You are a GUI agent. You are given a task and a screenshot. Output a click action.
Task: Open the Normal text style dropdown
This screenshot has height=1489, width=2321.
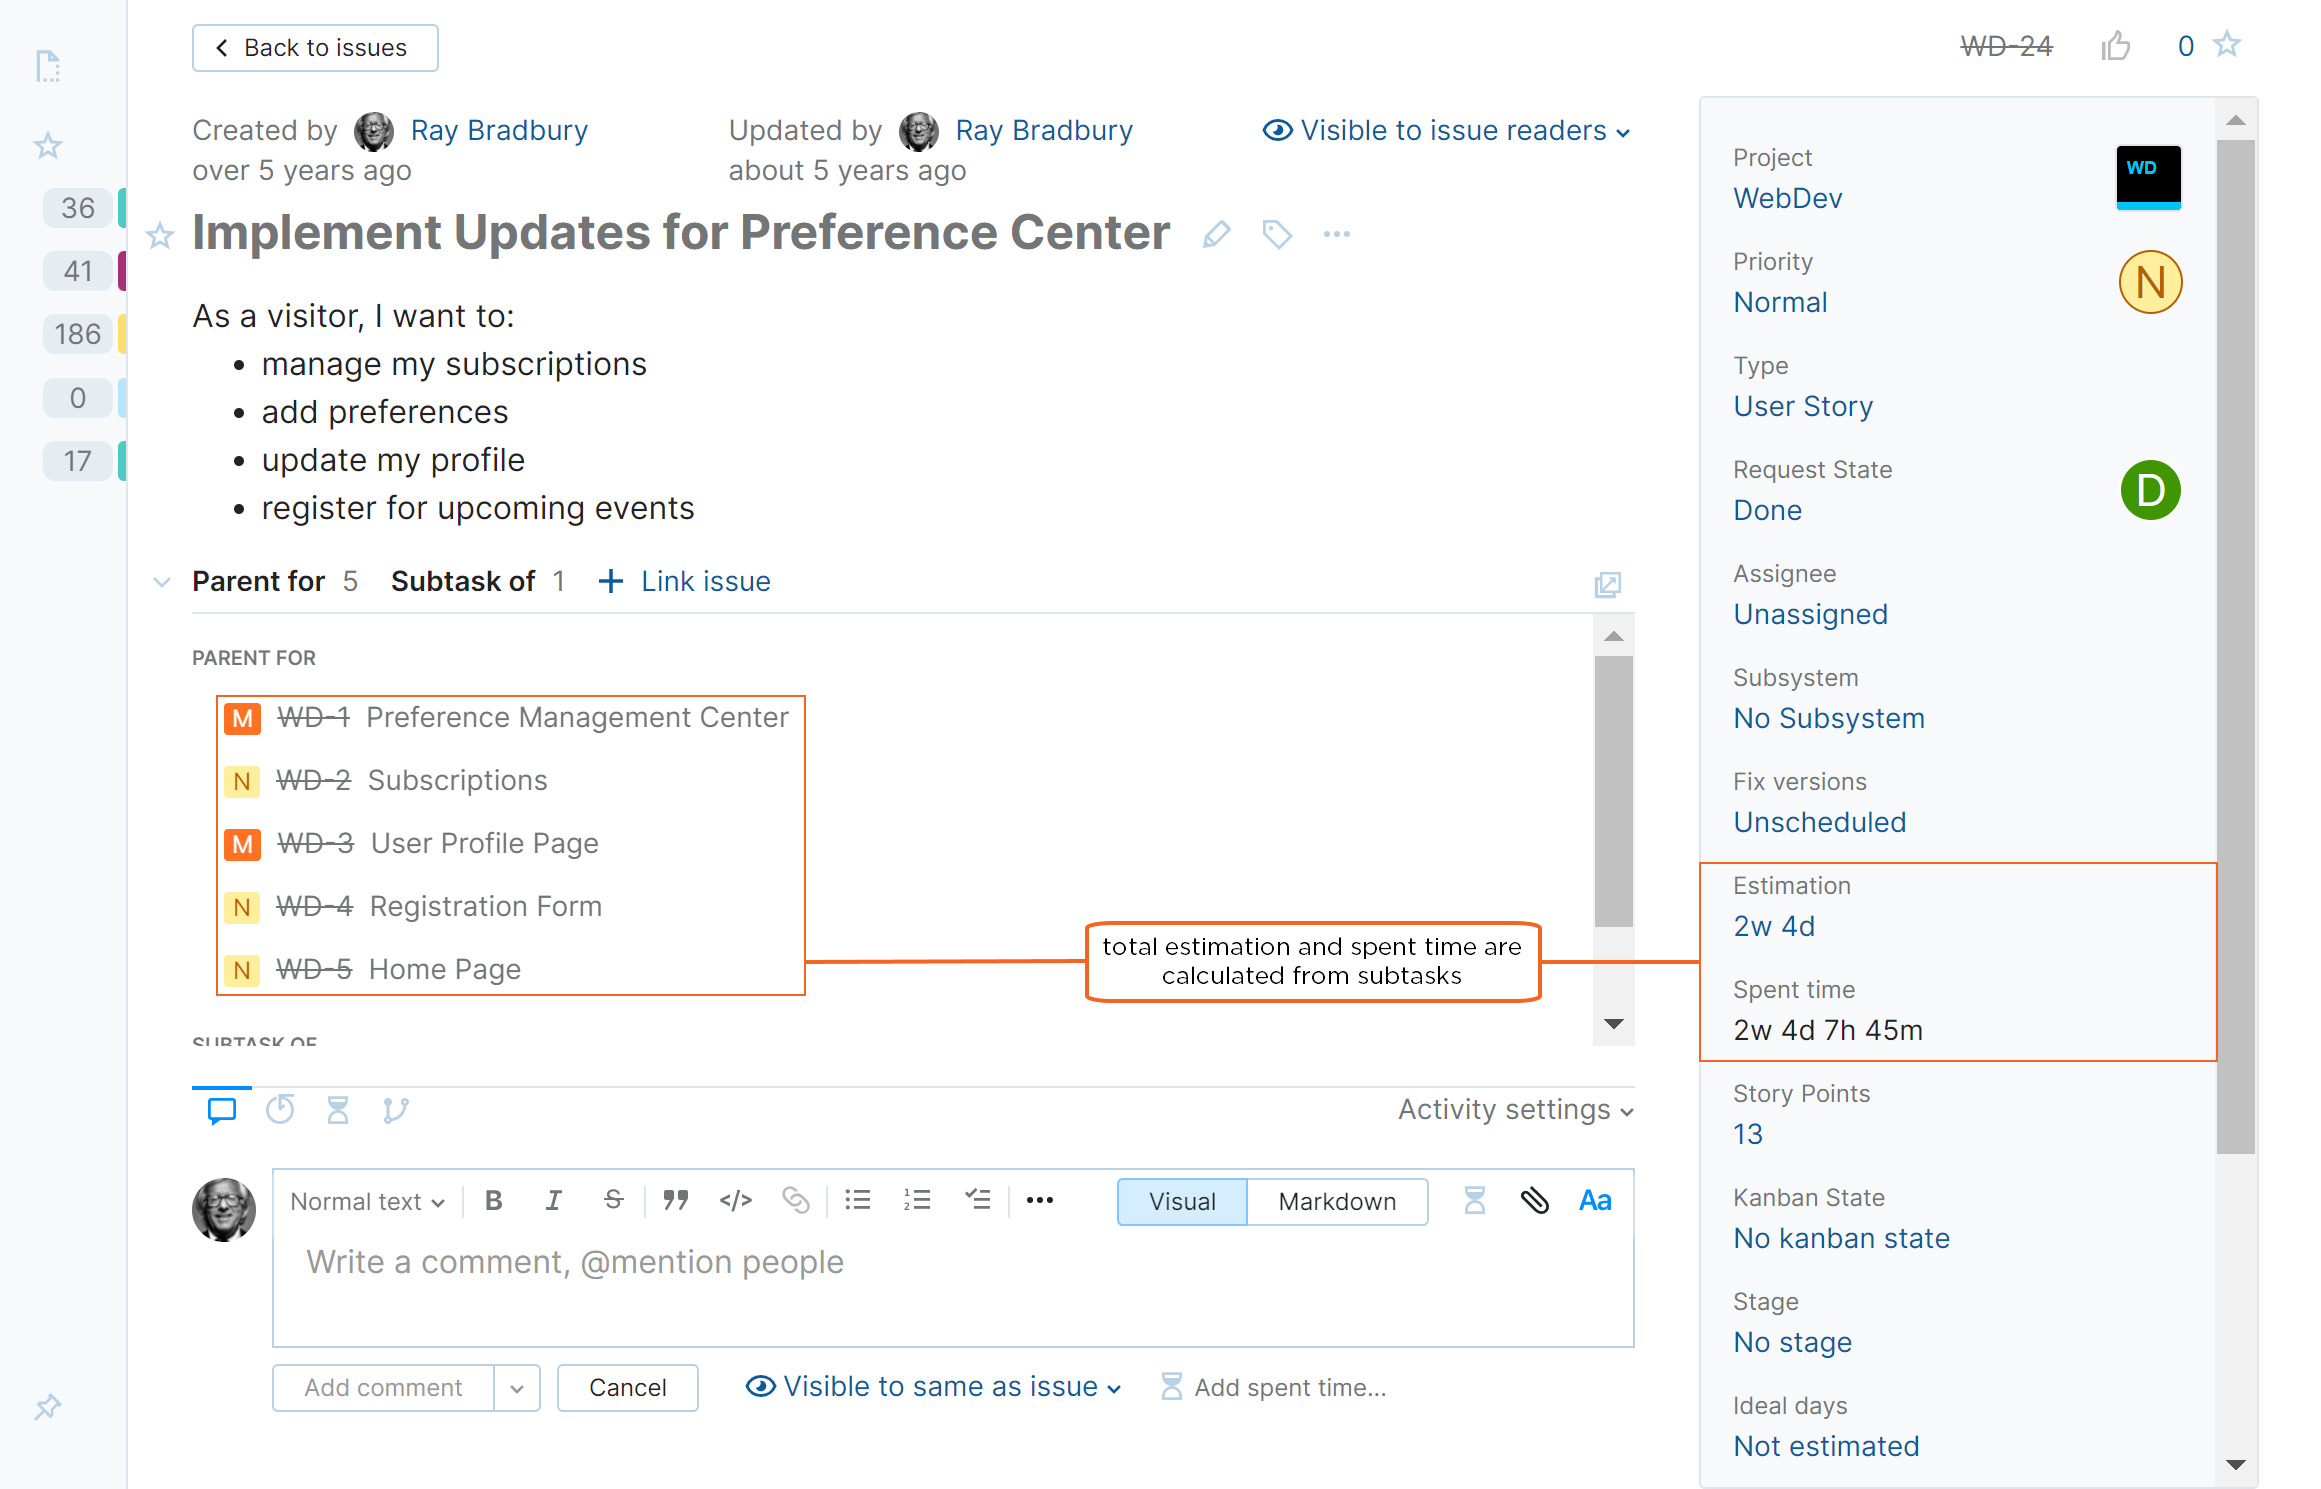[x=365, y=1201]
